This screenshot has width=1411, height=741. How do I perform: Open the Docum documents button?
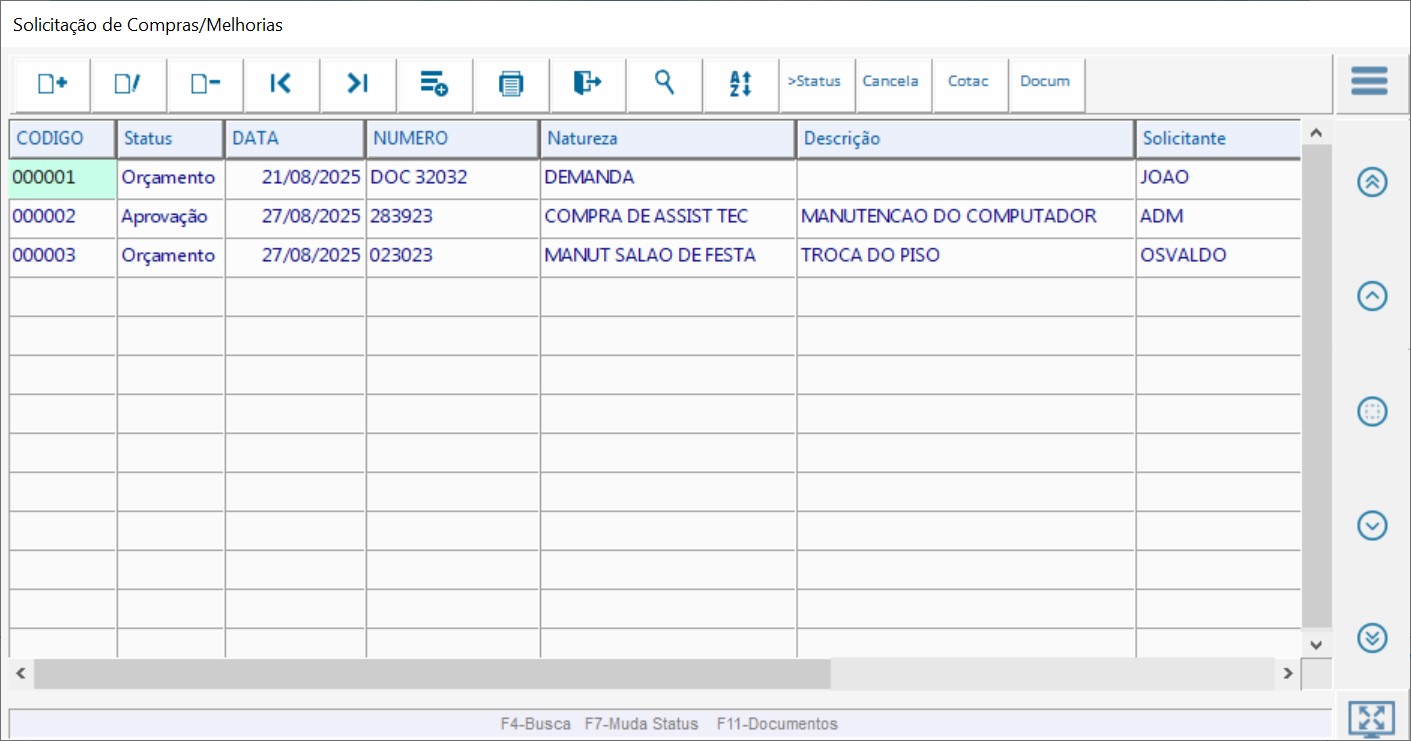point(1045,82)
